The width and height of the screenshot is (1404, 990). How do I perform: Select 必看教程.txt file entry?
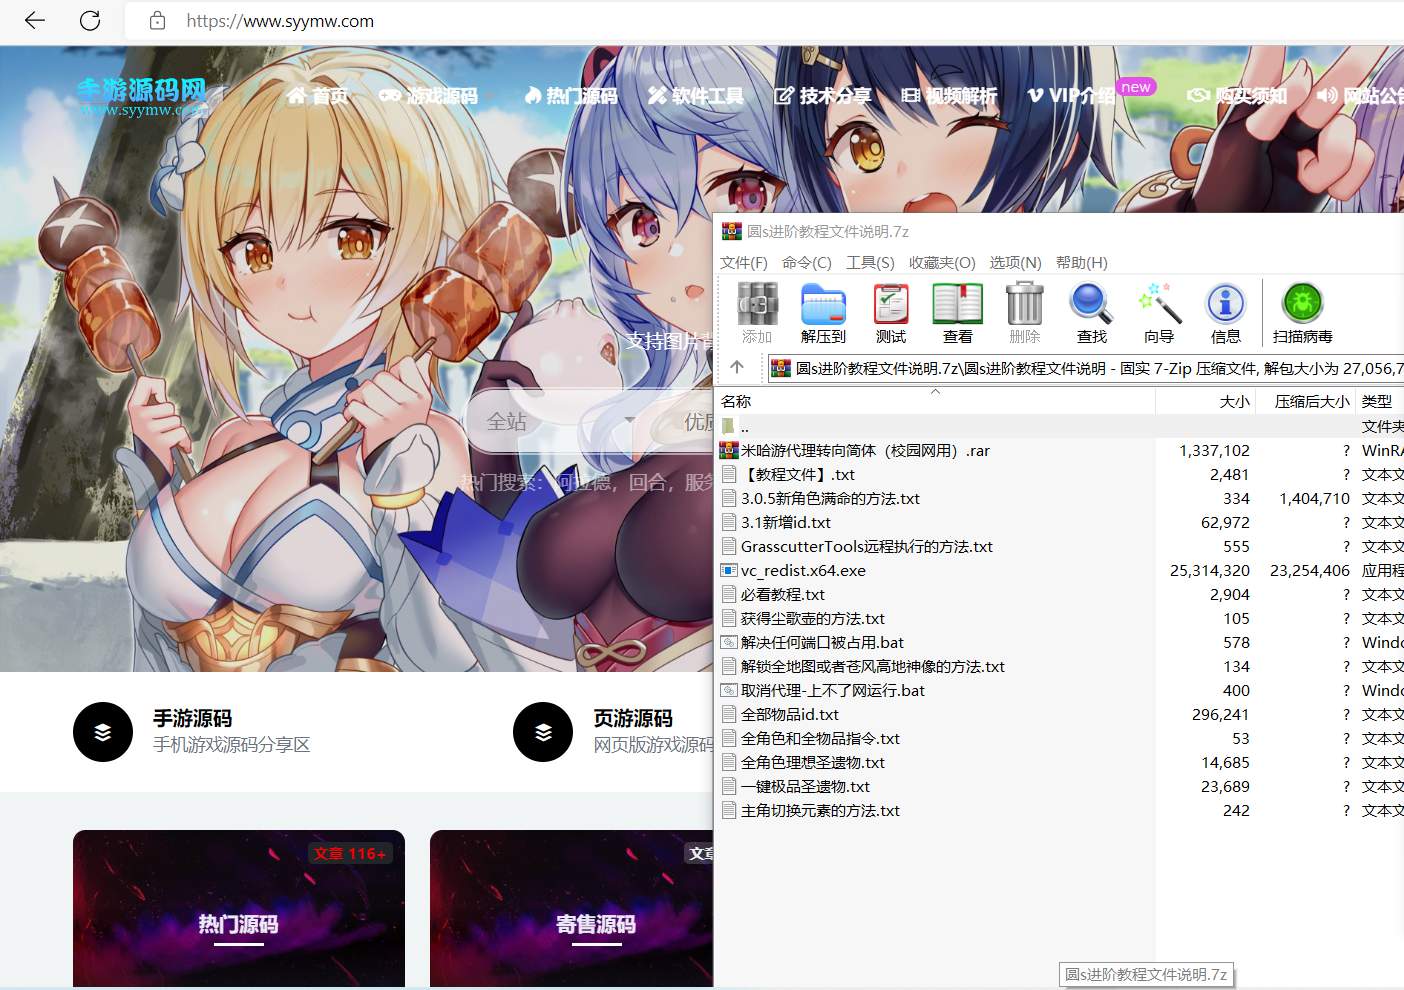782,595
